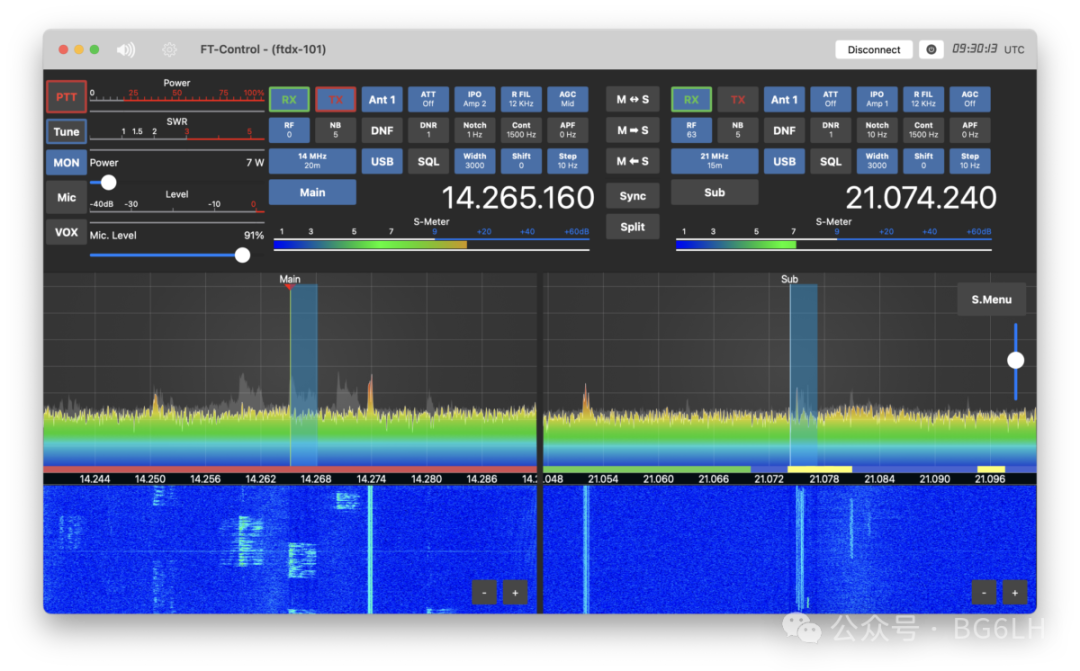Open sub IPO Amp 1 selector
The width and height of the screenshot is (1080, 671).
pyautogui.click(x=877, y=99)
